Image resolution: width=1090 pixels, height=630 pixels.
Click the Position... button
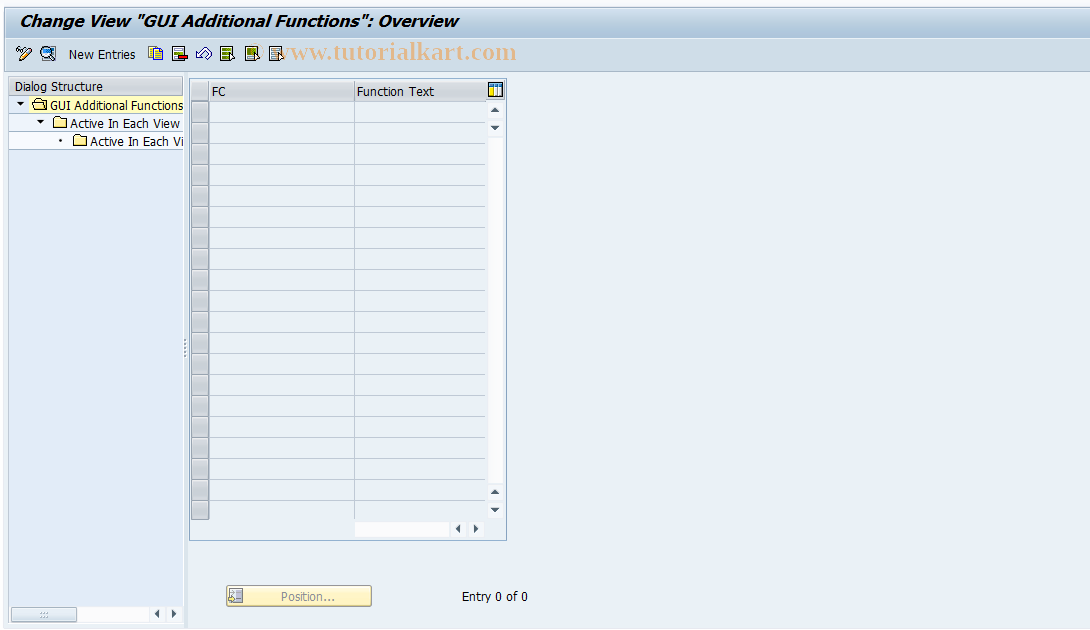click(299, 596)
